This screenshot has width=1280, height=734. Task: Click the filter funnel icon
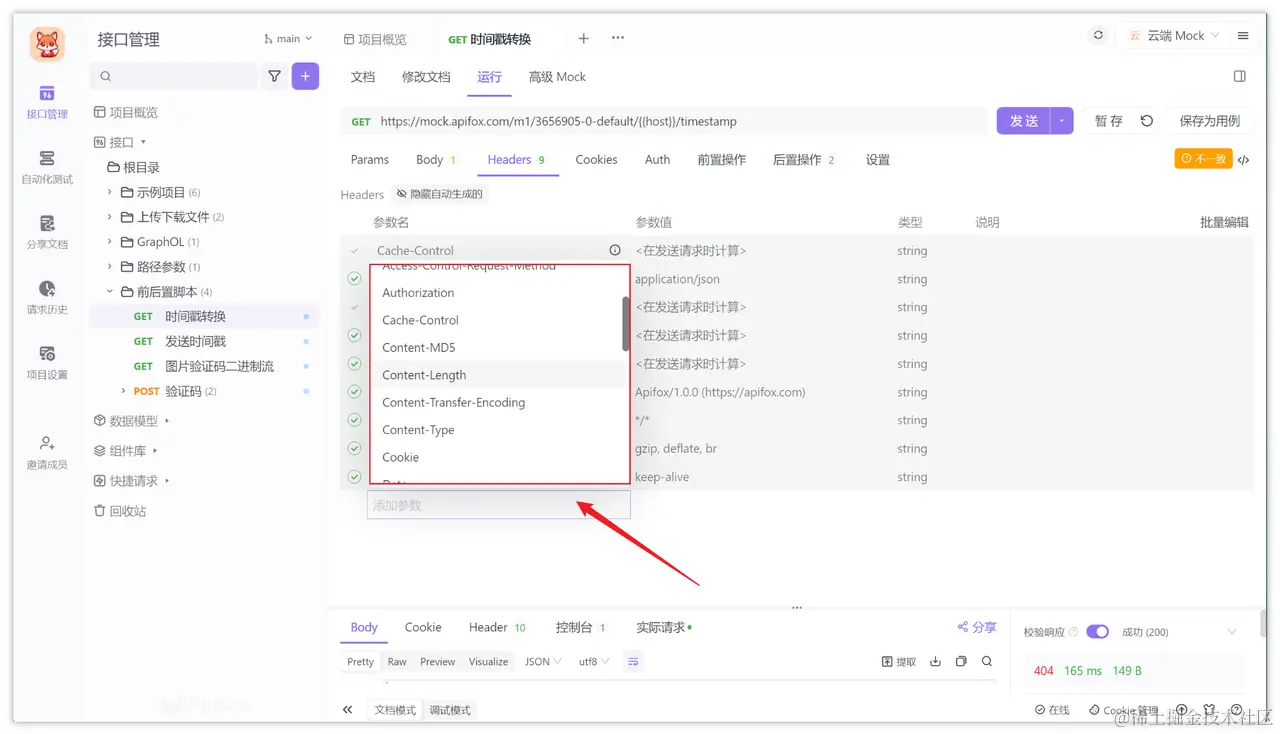(x=274, y=76)
